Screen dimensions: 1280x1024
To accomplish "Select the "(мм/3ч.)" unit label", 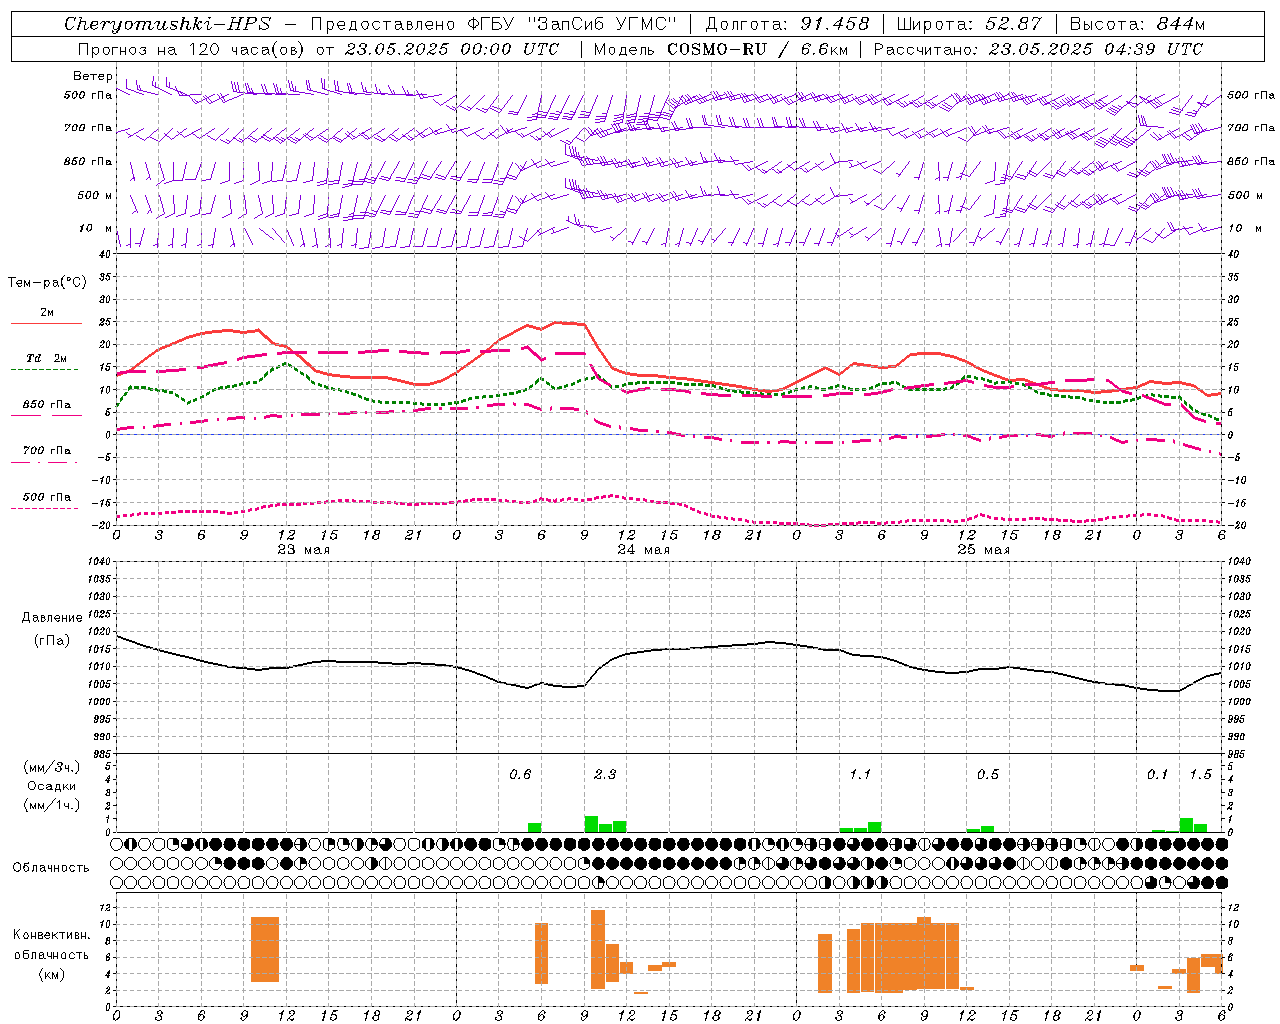I will coord(52,768).
